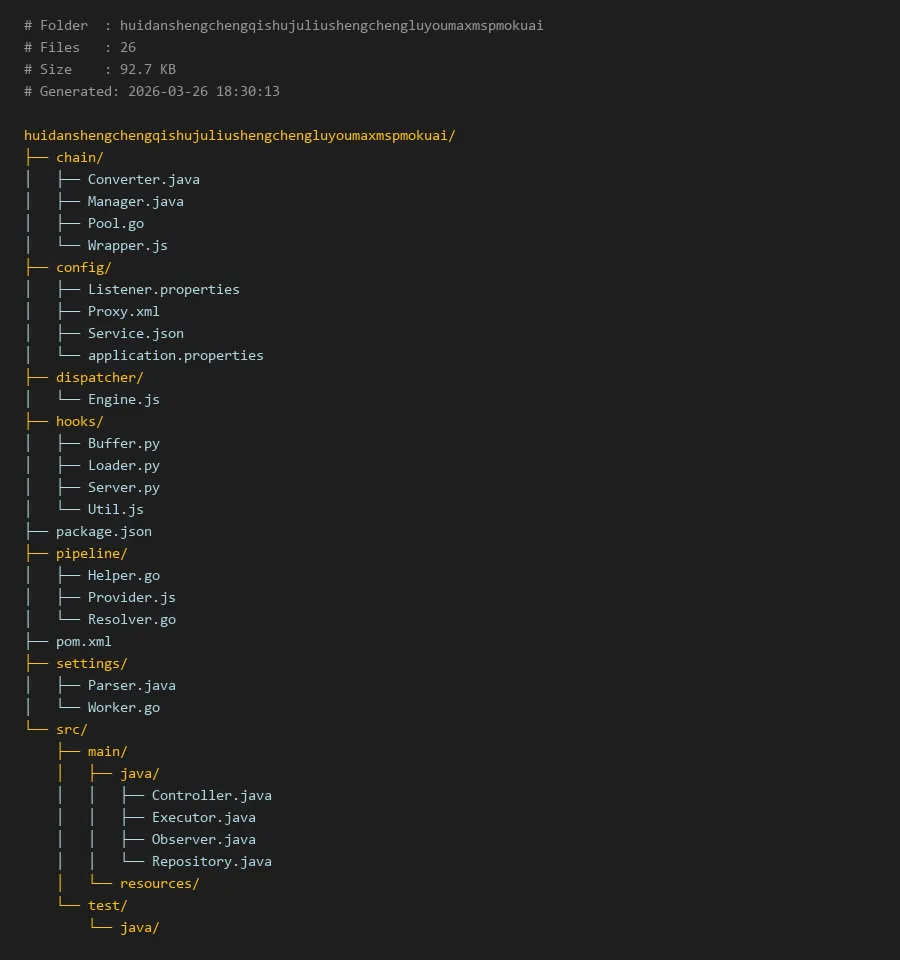Click the src/ folder
Image resolution: width=900 pixels, height=960 pixels.
coord(71,729)
